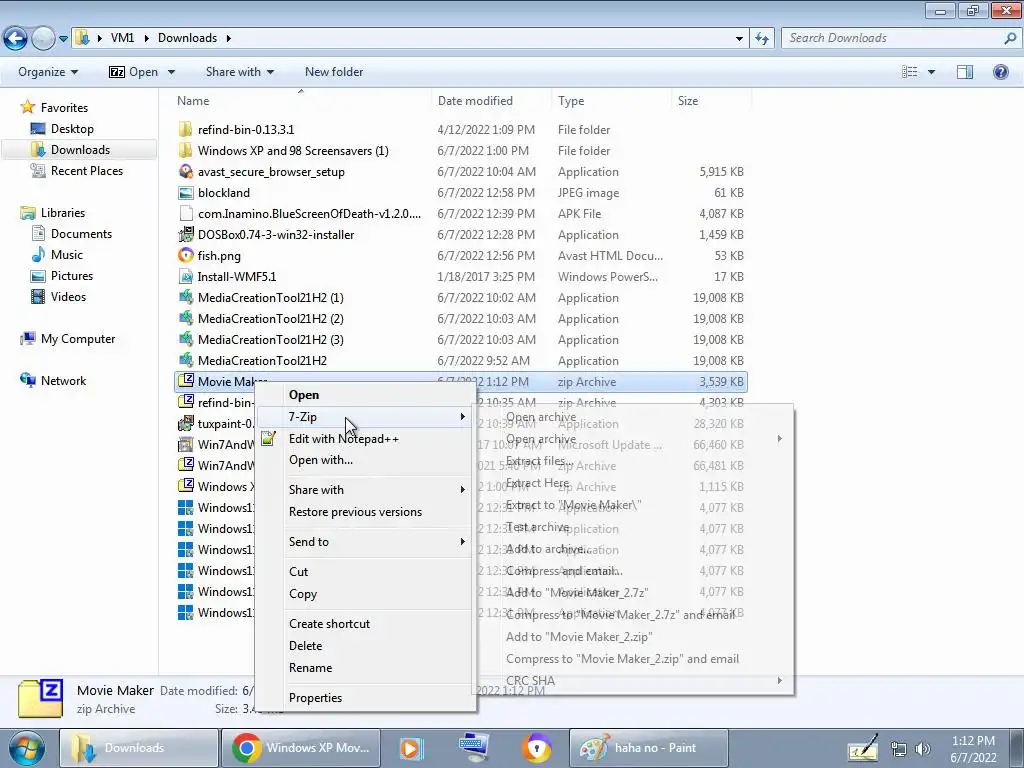The width and height of the screenshot is (1024, 768).
Task: Choose Restore previous versions
Action: [x=355, y=512]
